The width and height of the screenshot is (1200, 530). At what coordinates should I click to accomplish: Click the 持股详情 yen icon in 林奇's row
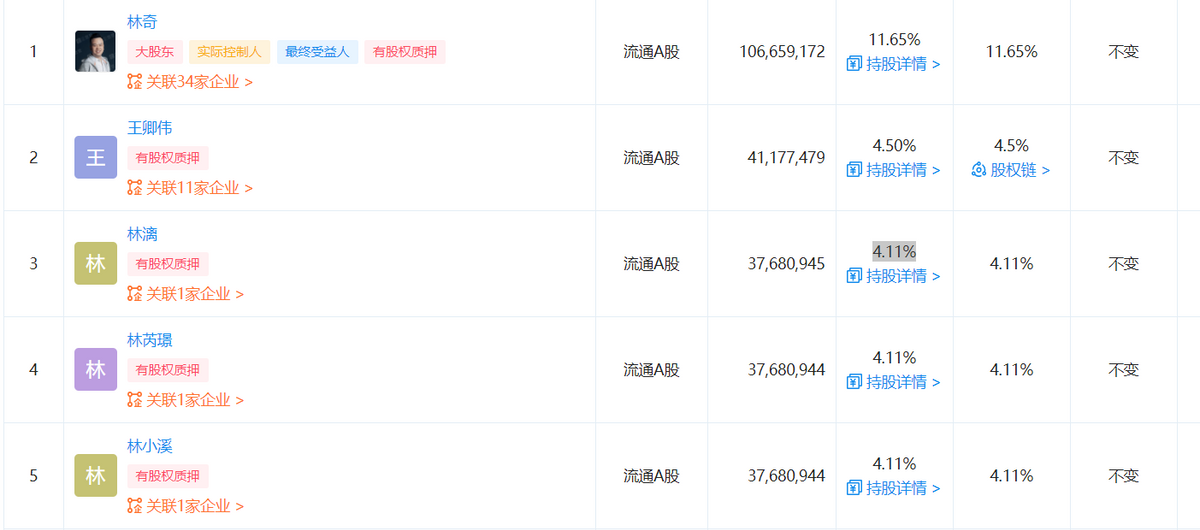tap(854, 64)
